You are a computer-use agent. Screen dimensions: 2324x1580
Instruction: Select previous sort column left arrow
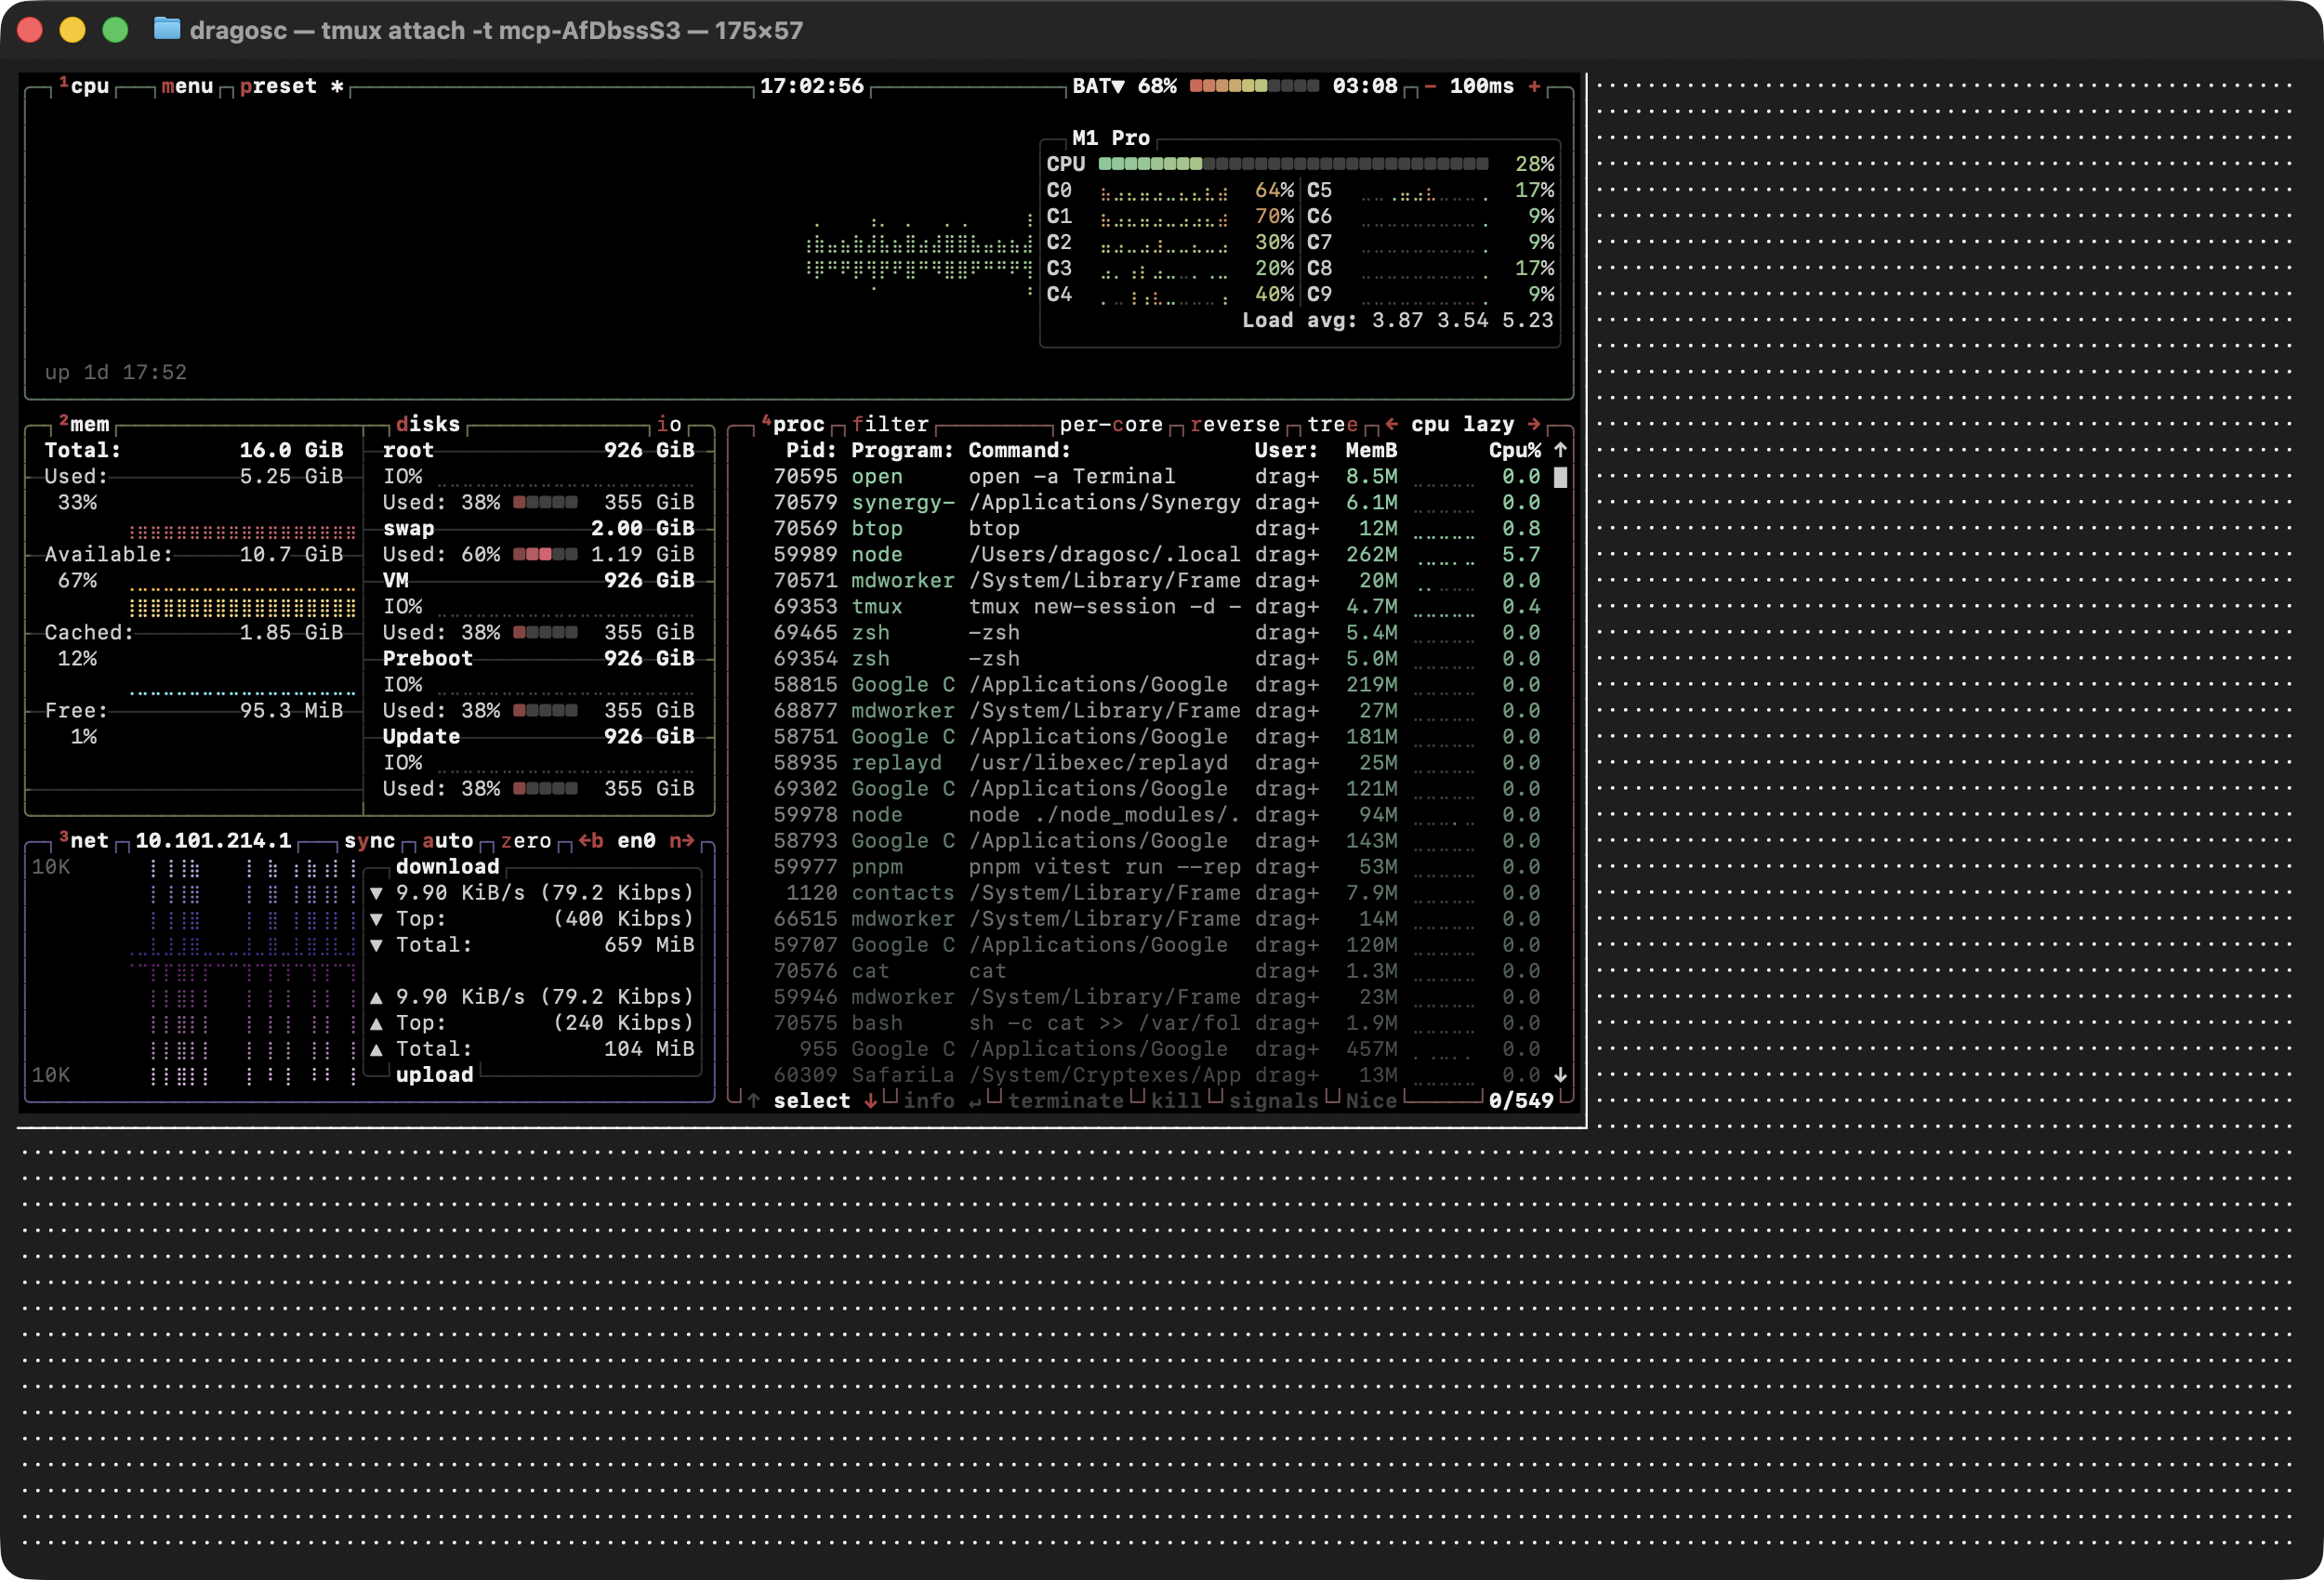coord(1391,424)
